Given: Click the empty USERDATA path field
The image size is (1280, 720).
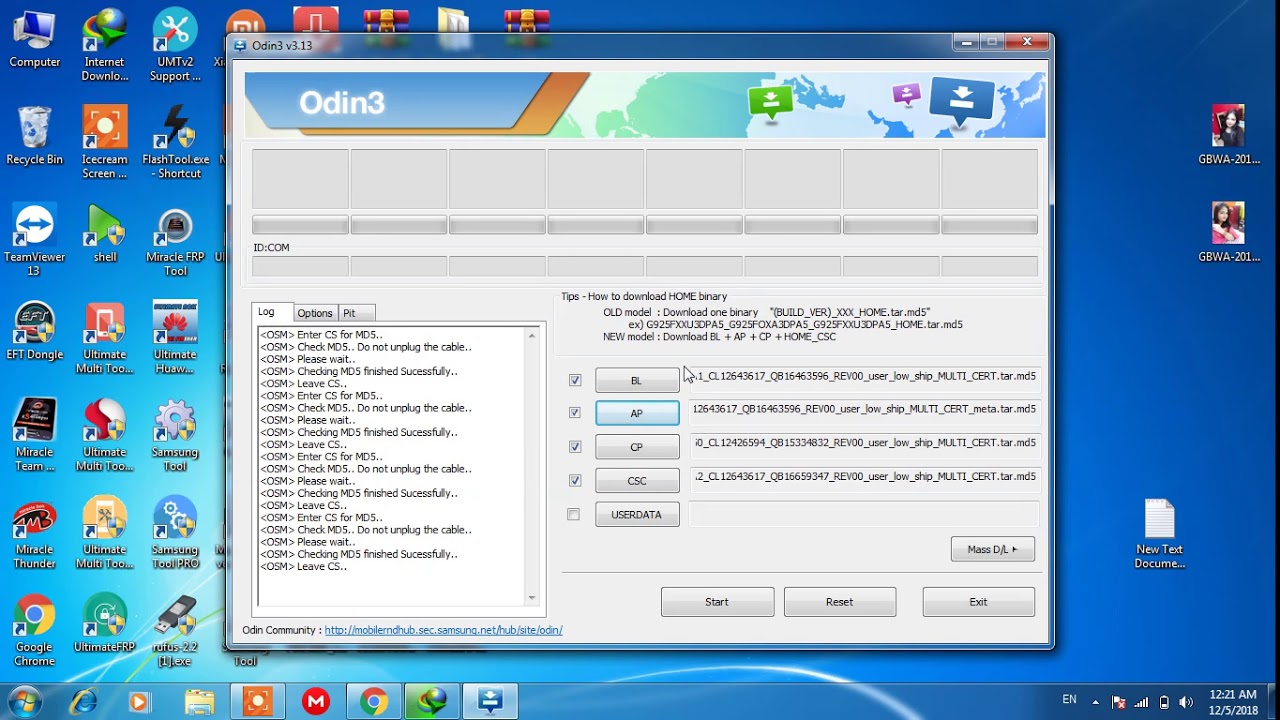Looking at the screenshot, I should pyautogui.click(x=864, y=514).
